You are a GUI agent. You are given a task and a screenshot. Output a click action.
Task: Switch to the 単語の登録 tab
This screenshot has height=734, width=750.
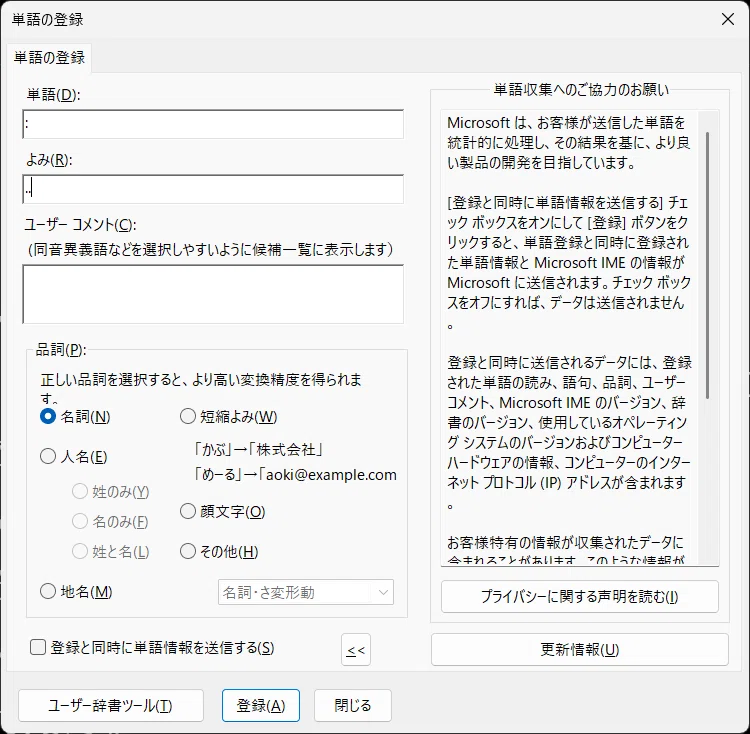49,58
